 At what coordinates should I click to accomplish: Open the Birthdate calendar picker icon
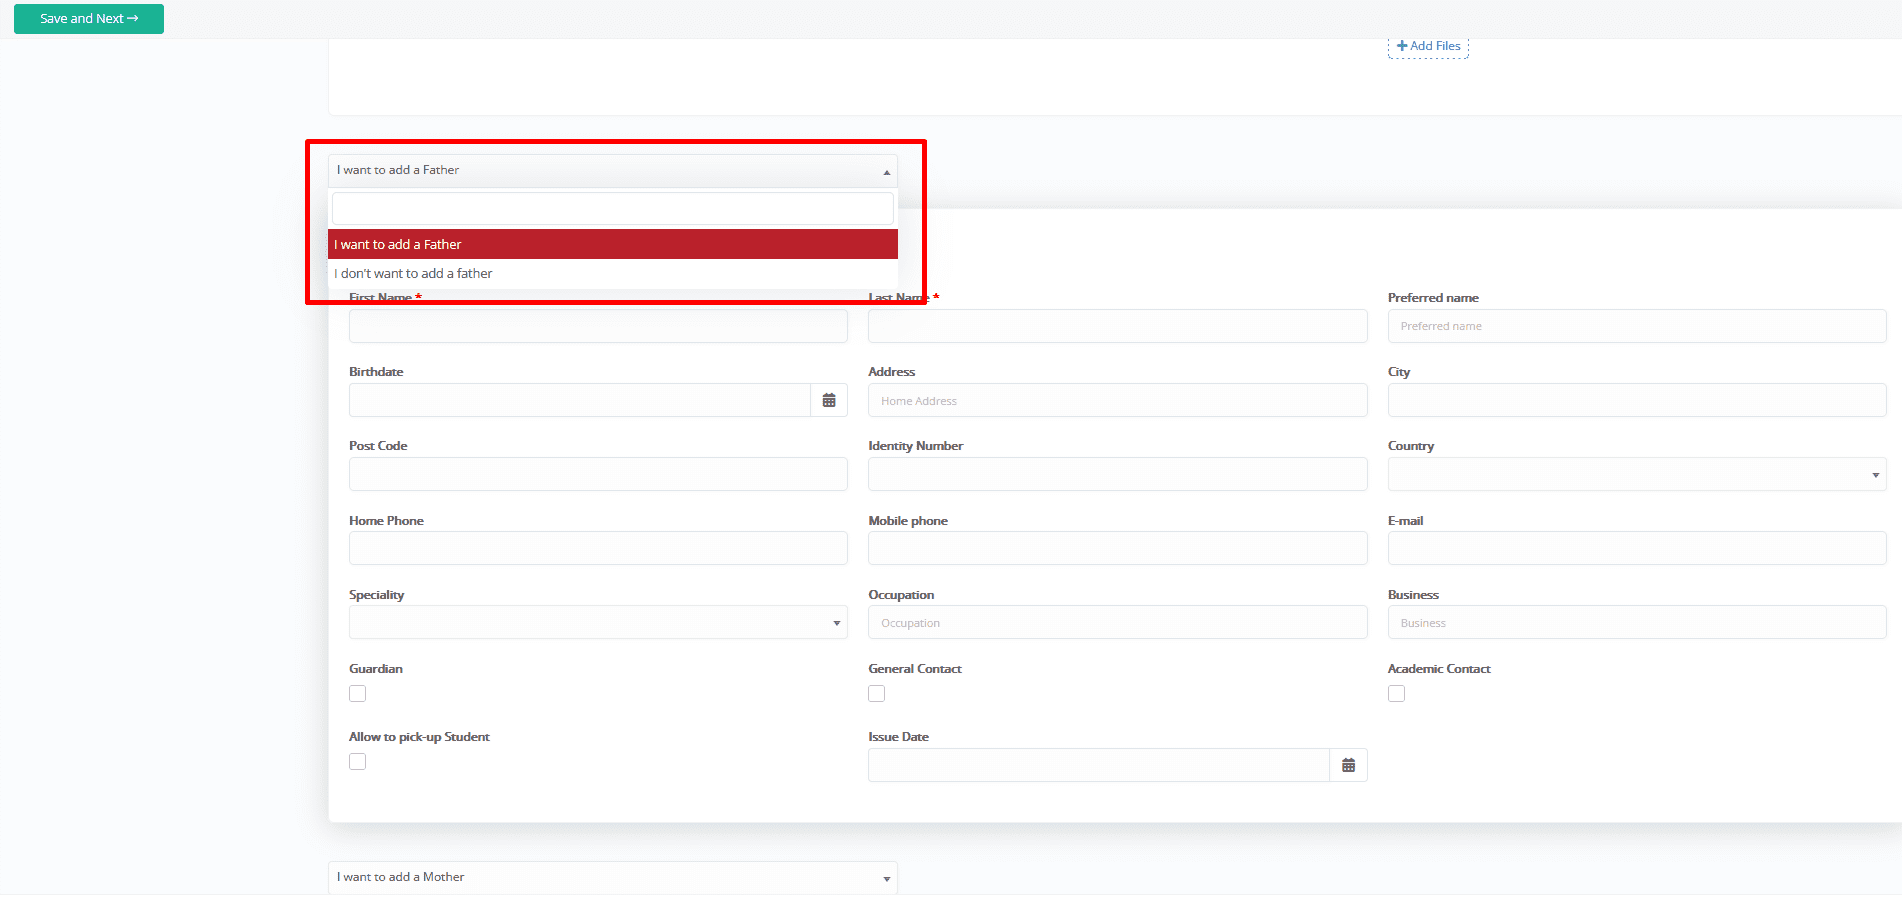click(x=829, y=400)
